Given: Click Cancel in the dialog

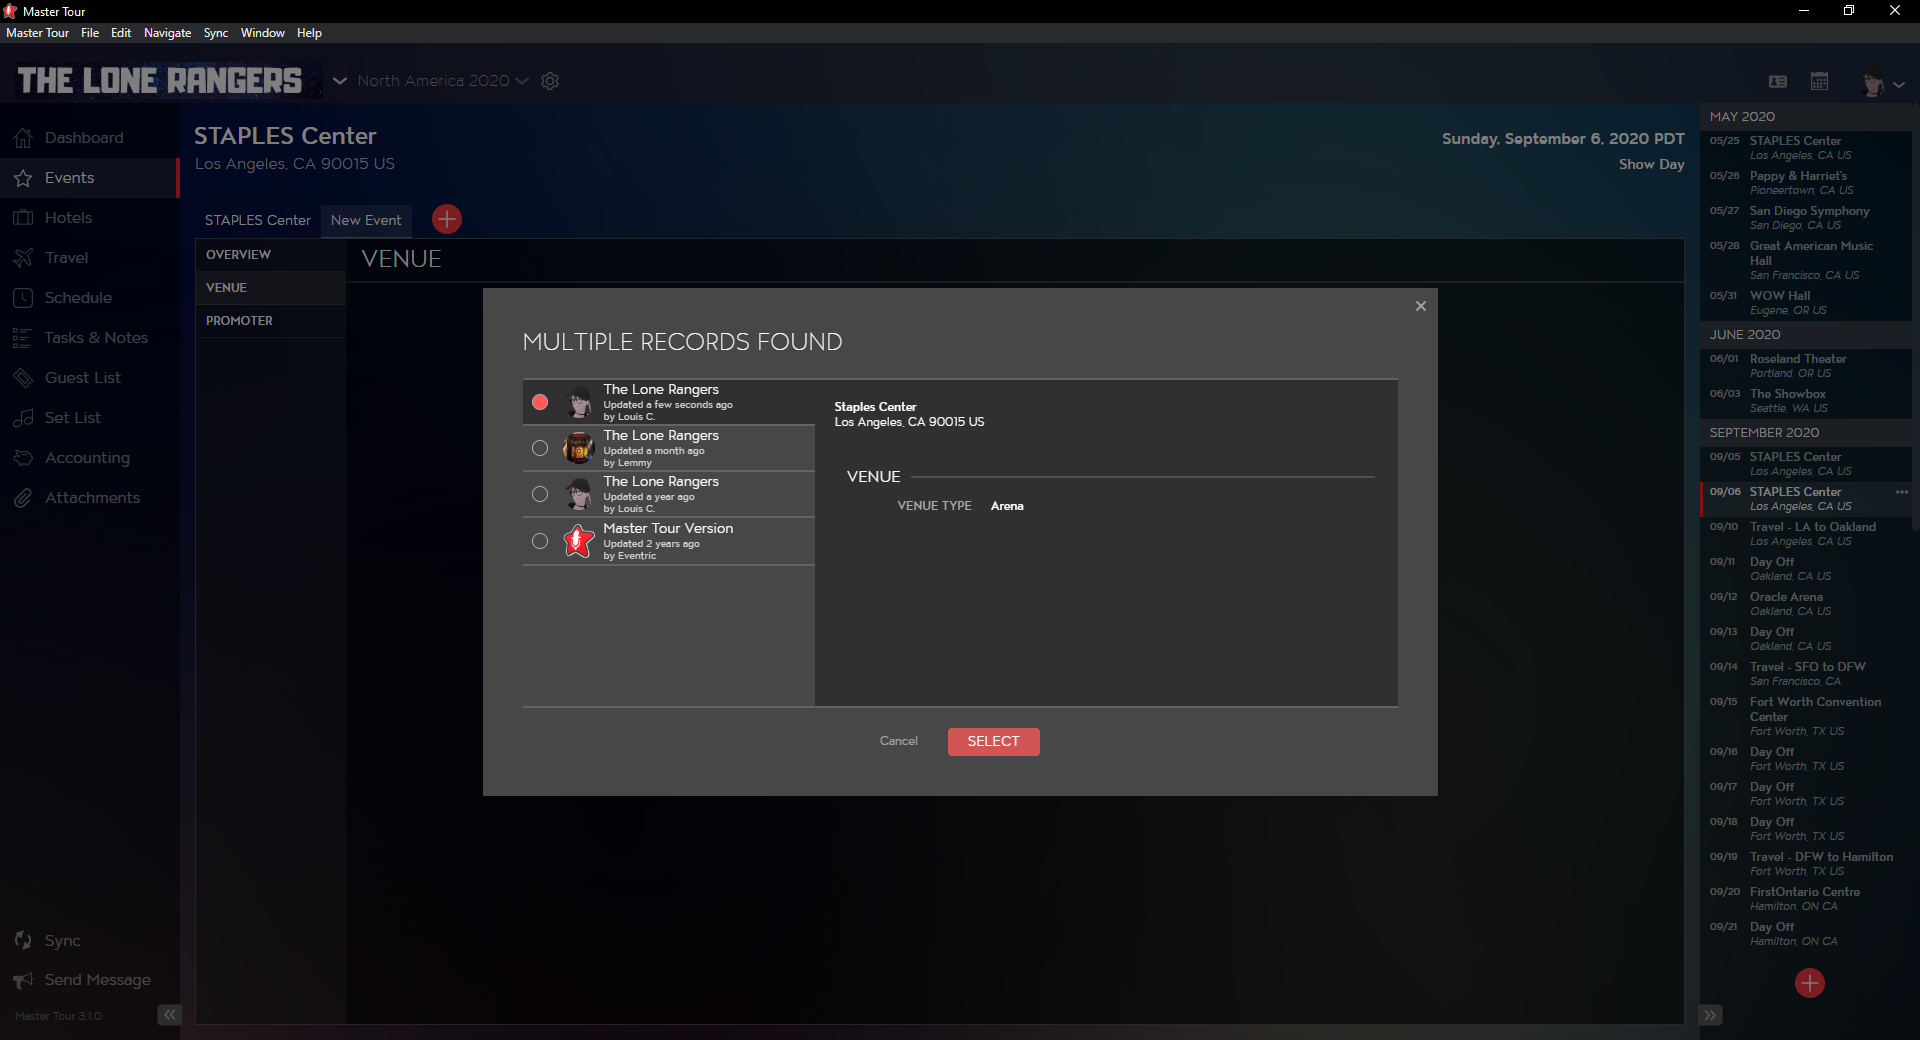Looking at the screenshot, I should pyautogui.click(x=899, y=741).
